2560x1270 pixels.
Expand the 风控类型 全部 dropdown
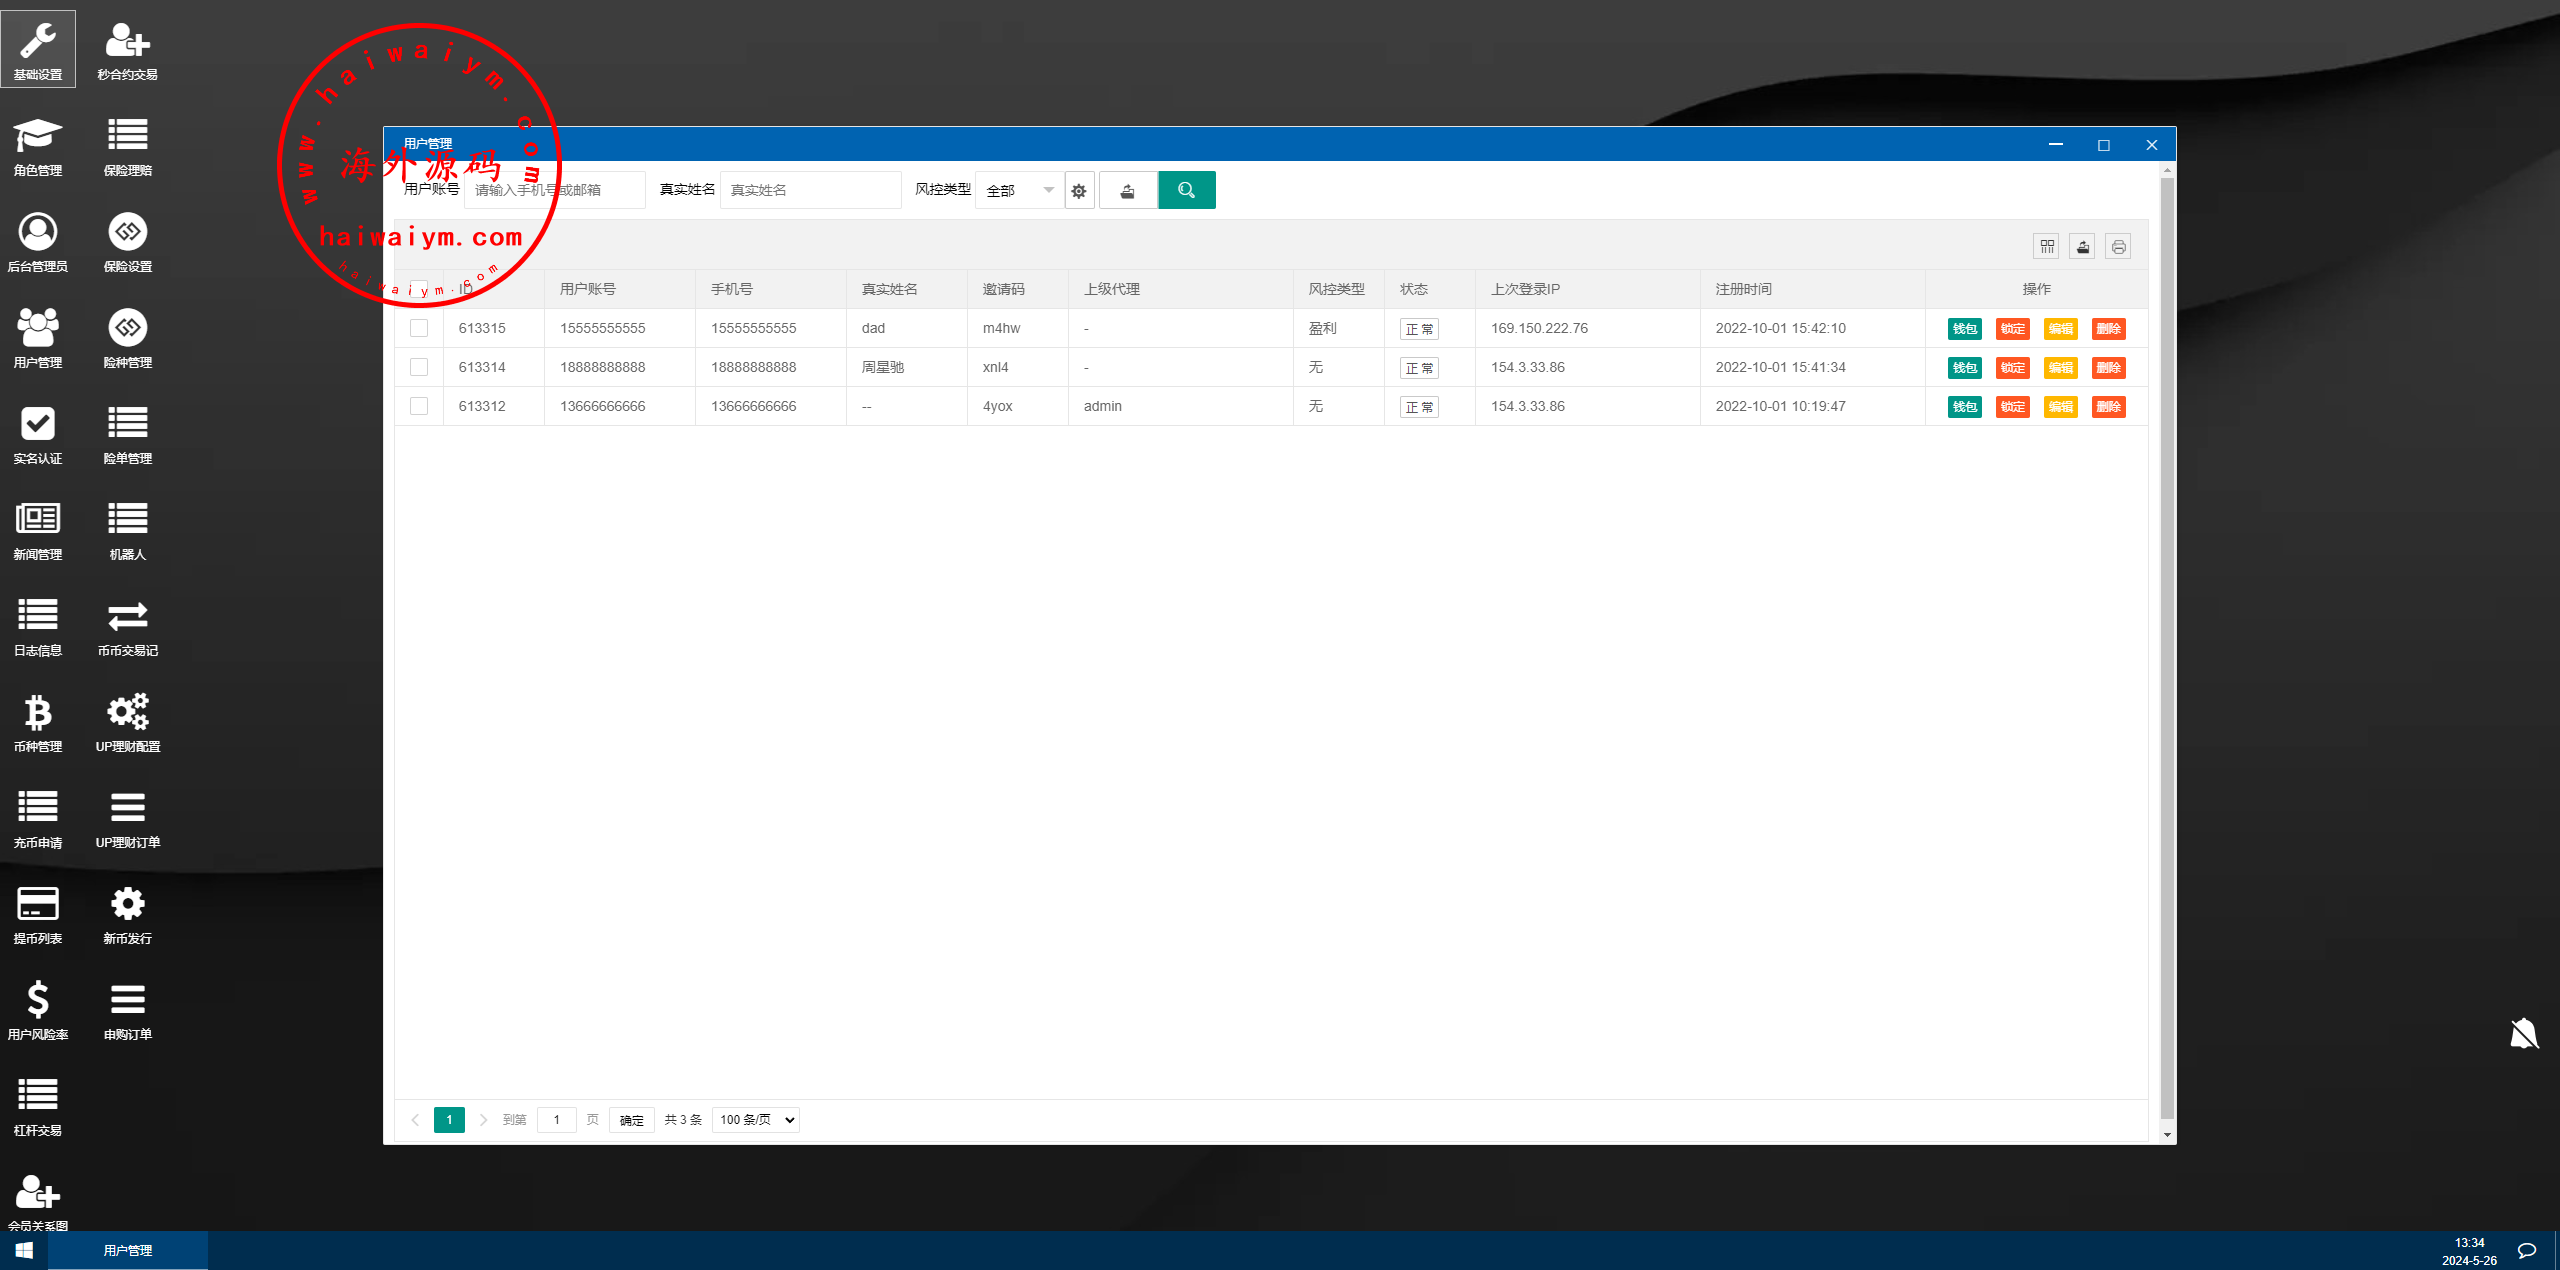point(1019,190)
